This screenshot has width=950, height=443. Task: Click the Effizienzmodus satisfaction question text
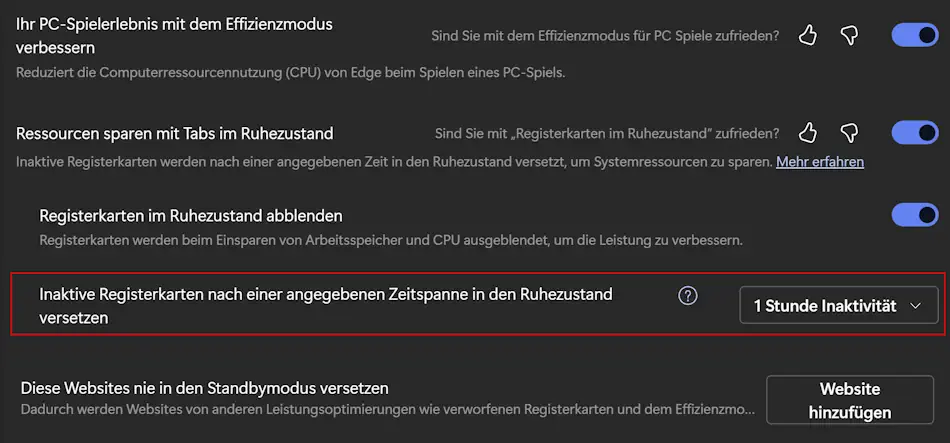[605, 36]
